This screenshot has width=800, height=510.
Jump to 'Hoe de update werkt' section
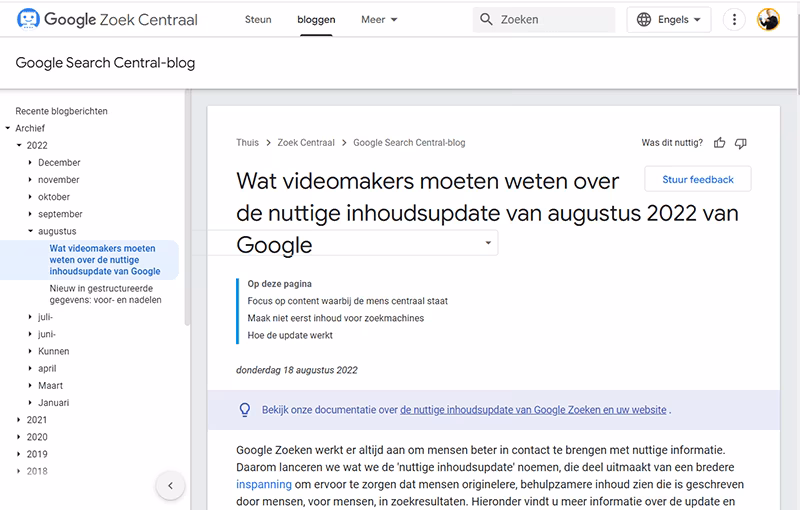pyautogui.click(x=290, y=336)
